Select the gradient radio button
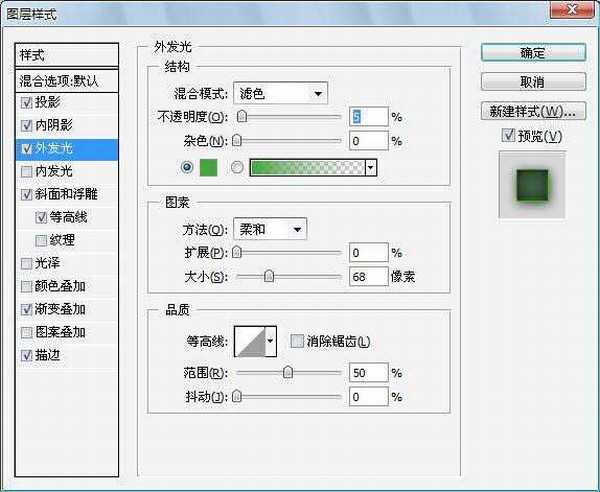The width and height of the screenshot is (600, 492). [237, 168]
